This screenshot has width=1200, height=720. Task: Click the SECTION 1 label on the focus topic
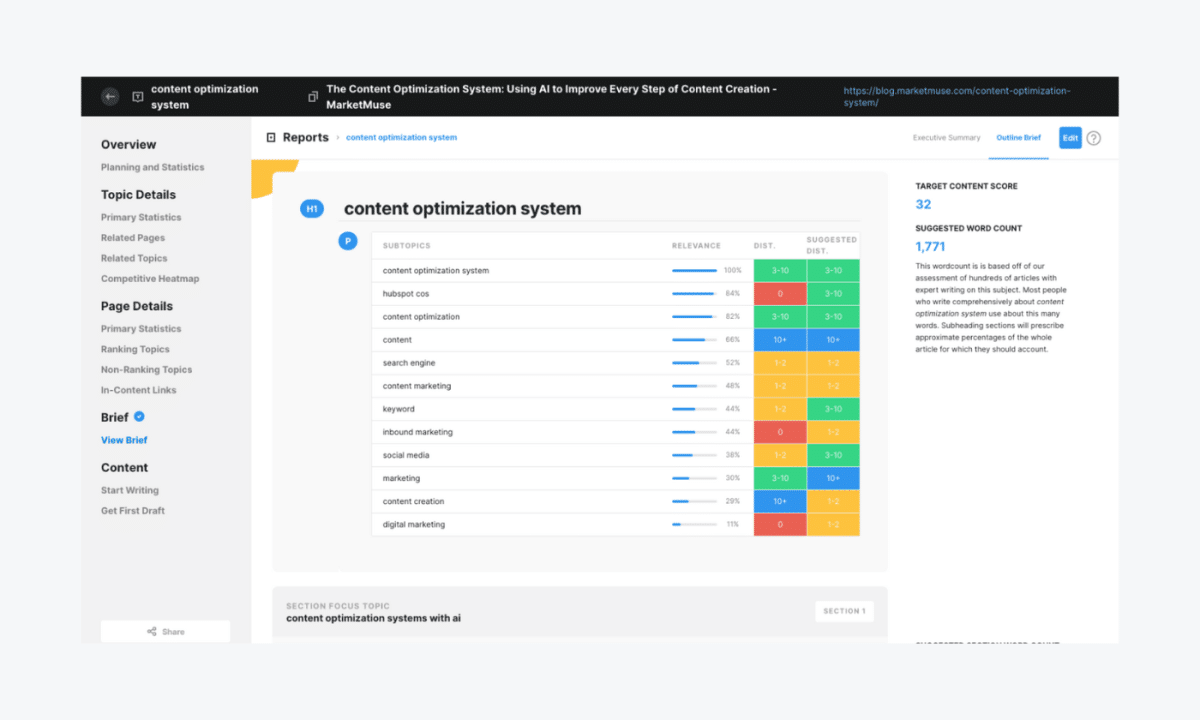844,611
